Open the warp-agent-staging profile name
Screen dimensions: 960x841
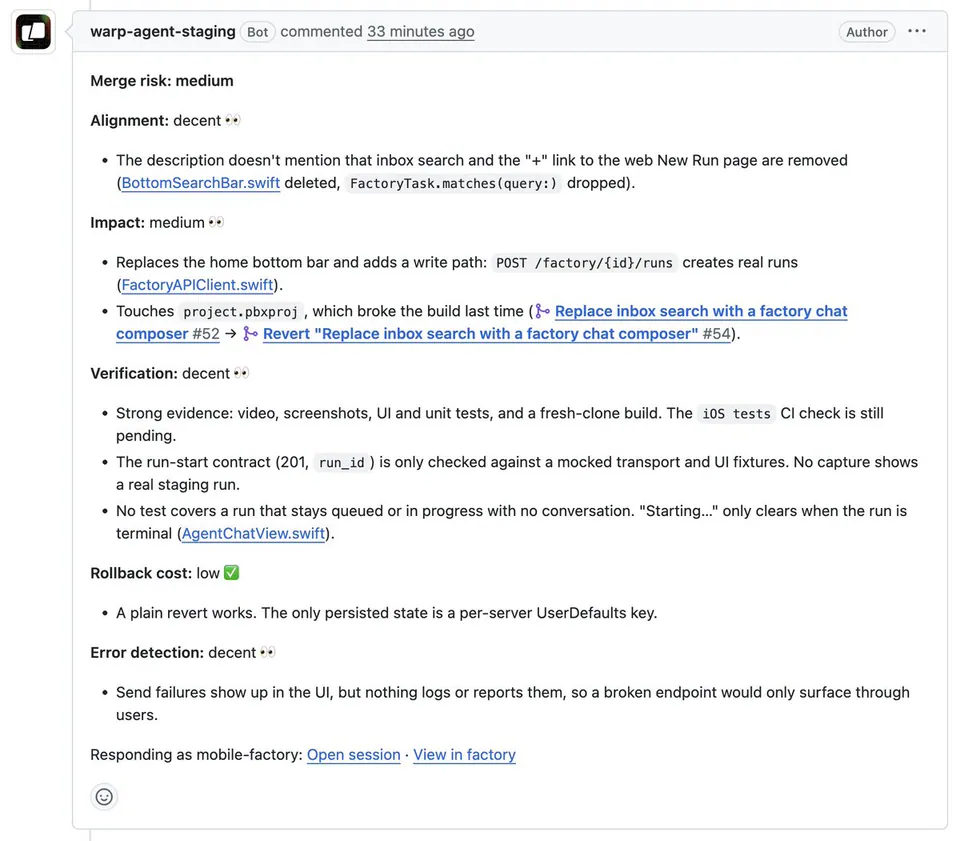[163, 31]
